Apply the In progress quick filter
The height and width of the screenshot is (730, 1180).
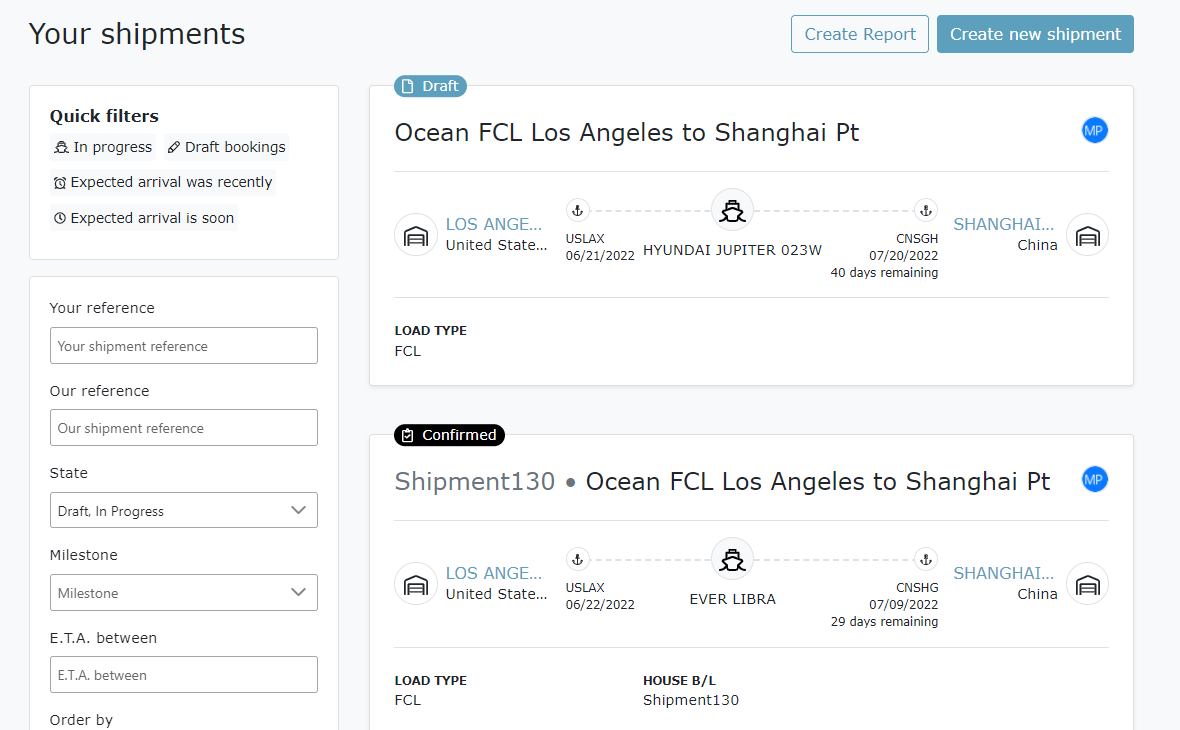pos(102,147)
